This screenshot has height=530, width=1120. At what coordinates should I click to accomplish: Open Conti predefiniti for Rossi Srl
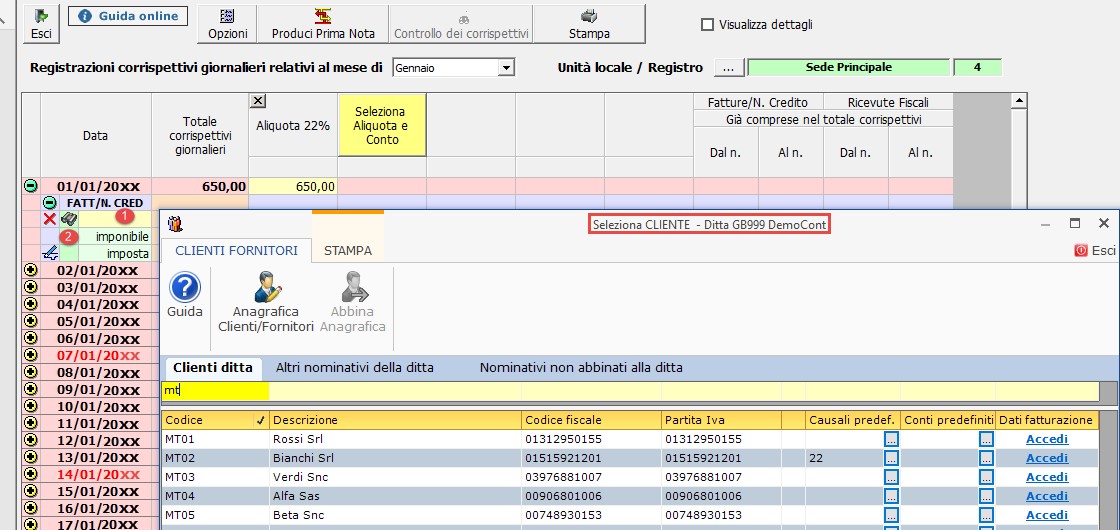[986, 439]
